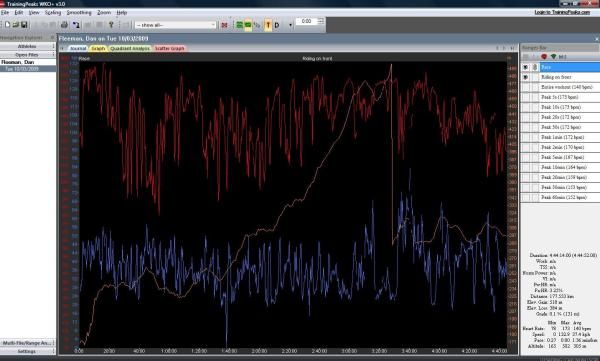Click the pin icon on Navigation Explorer

(x=52, y=38)
